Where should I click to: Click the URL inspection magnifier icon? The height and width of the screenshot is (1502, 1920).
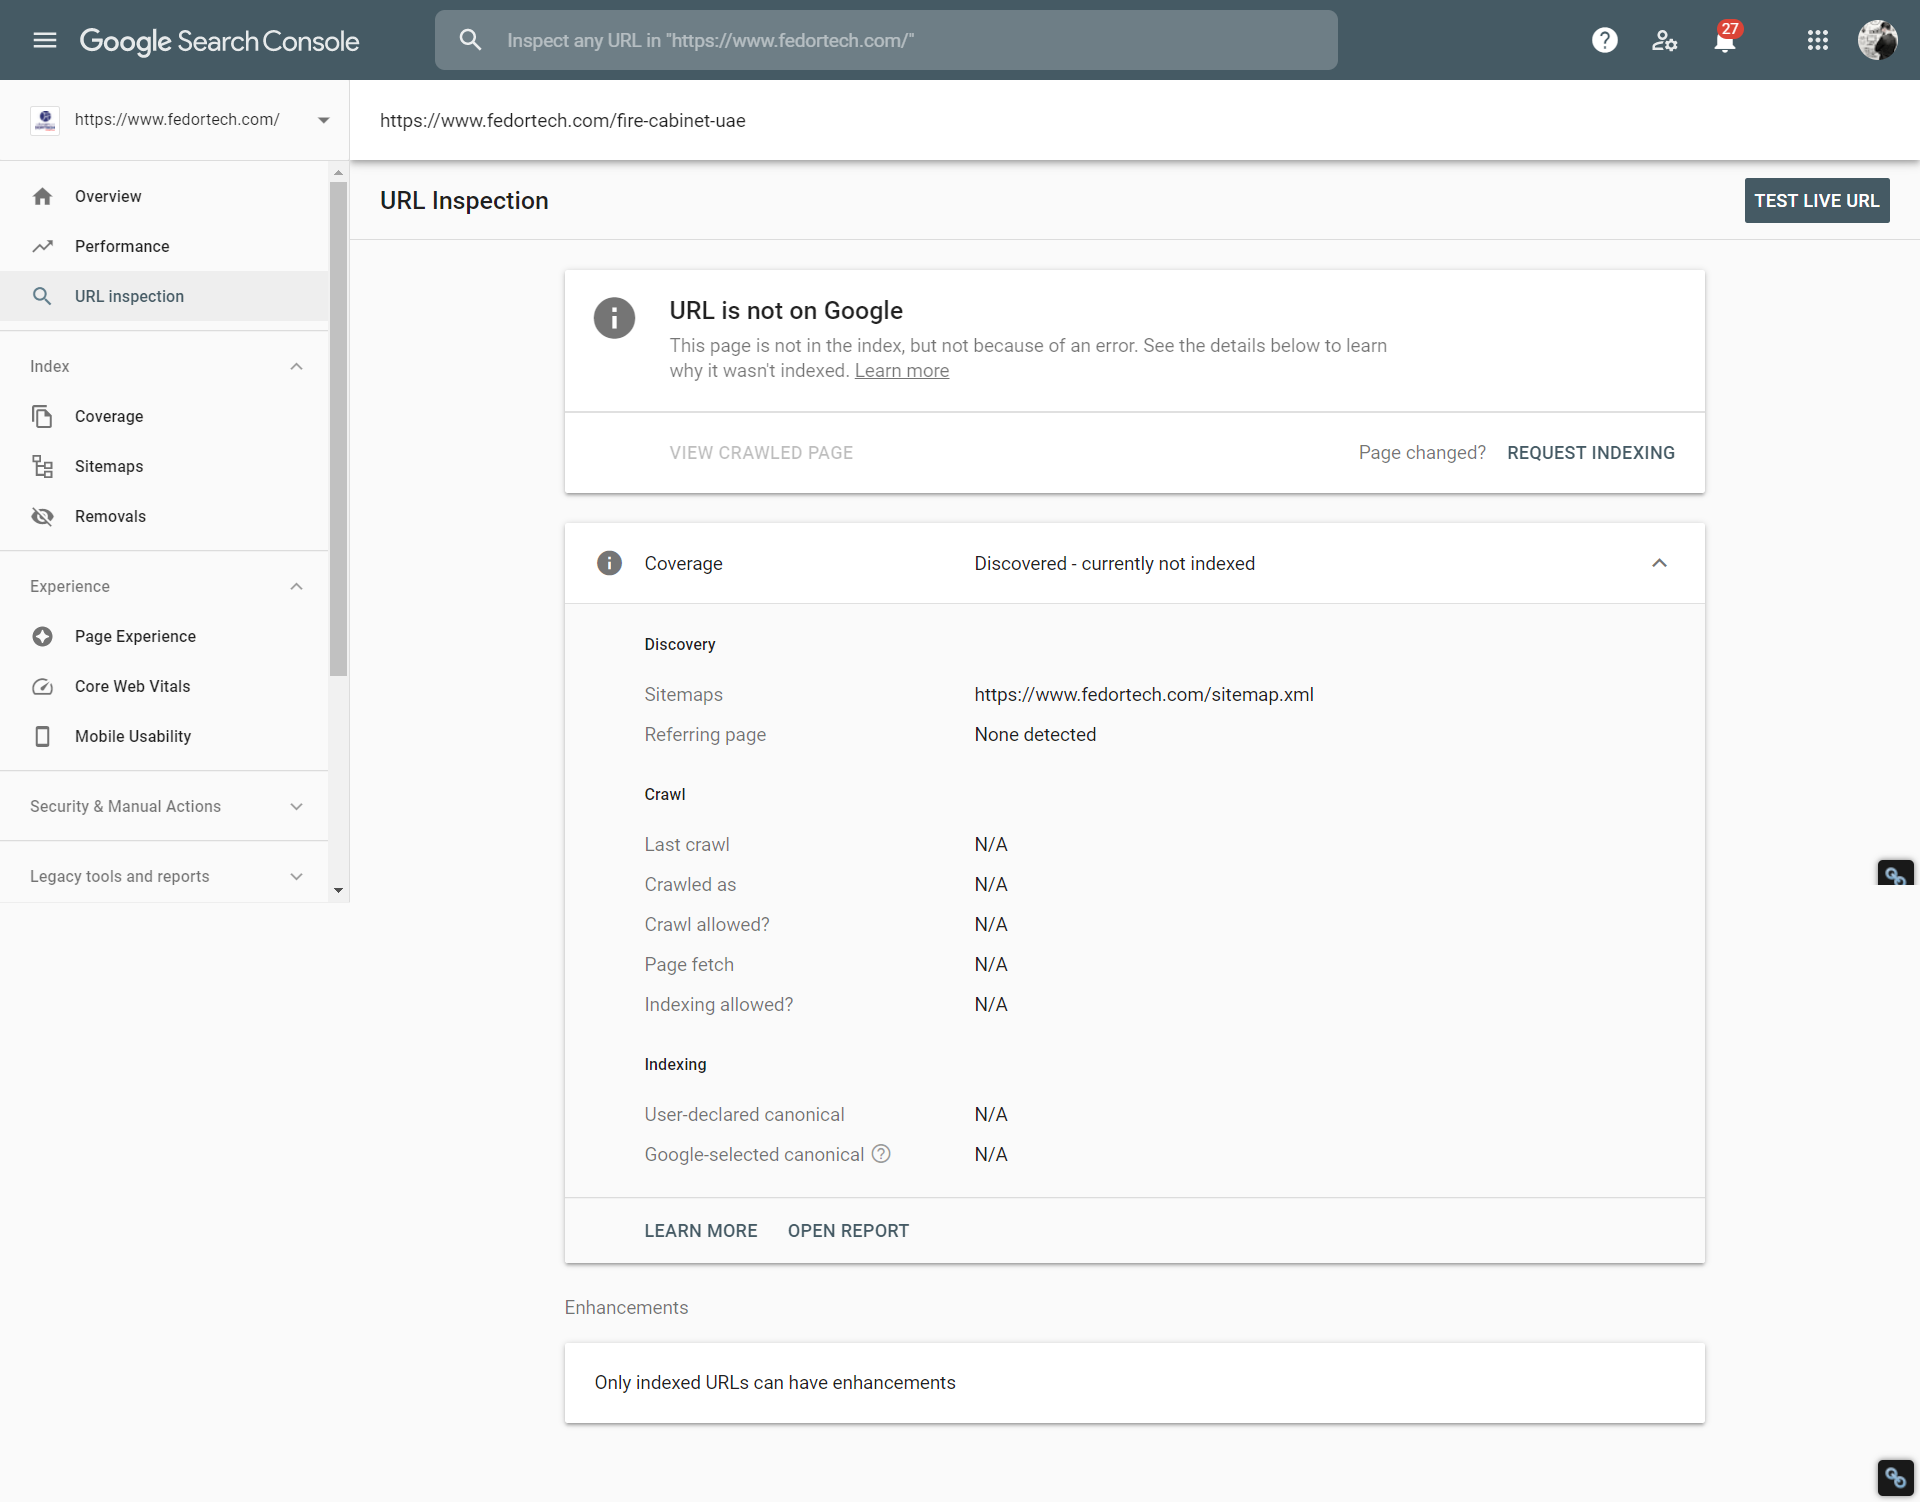point(42,296)
